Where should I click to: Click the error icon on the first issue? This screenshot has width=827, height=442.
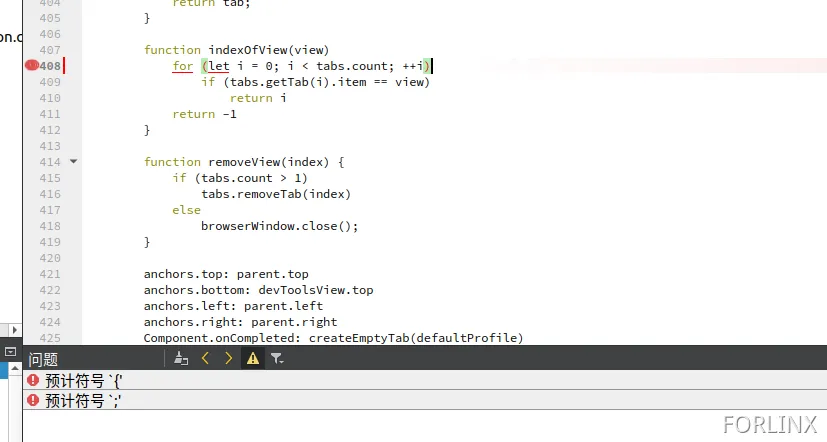[33, 380]
